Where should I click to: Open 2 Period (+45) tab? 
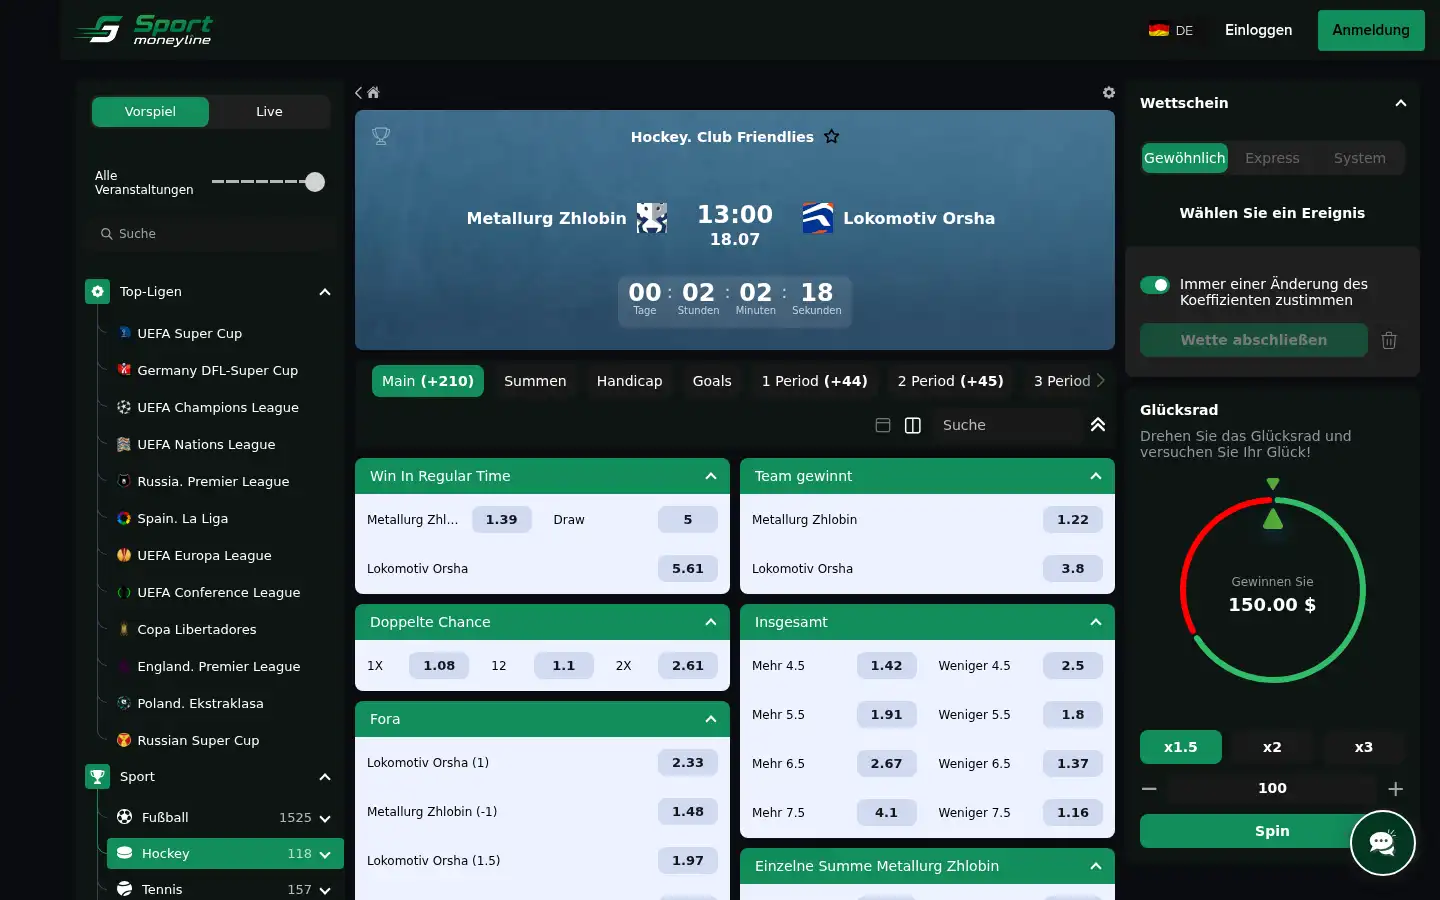pyautogui.click(x=950, y=381)
